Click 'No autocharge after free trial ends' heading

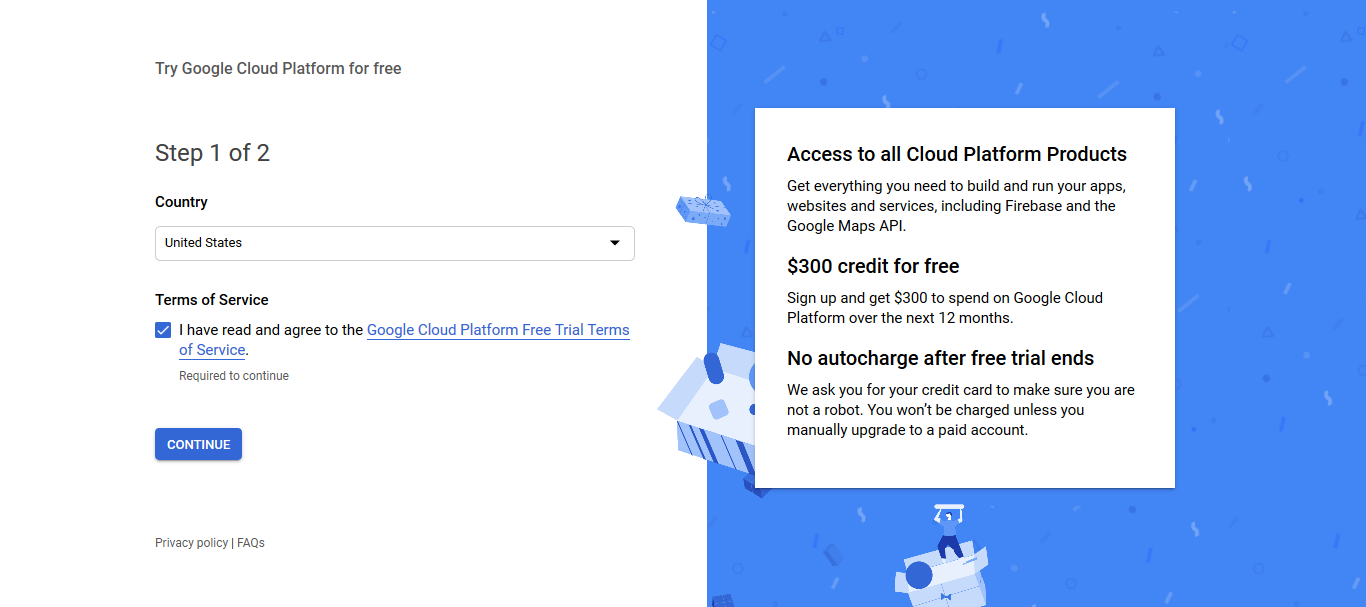[x=940, y=358]
